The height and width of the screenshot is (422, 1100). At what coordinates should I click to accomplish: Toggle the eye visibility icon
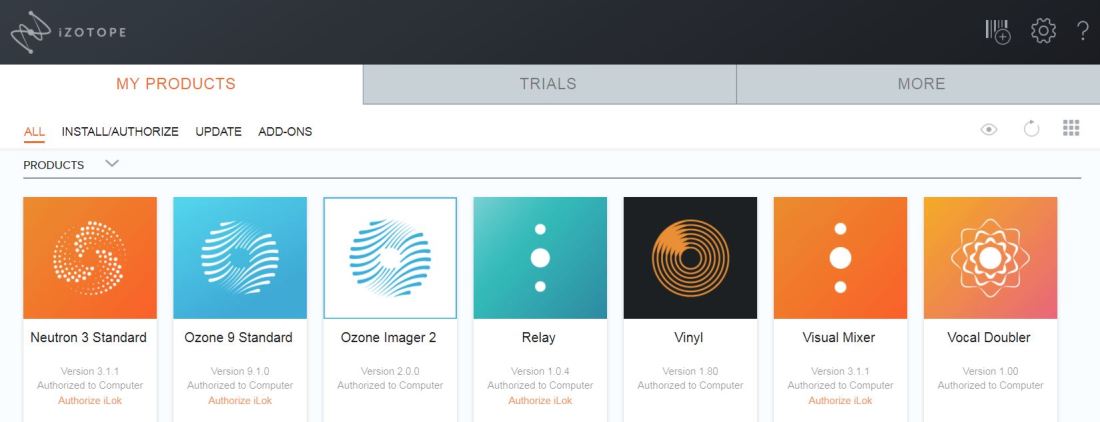click(x=989, y=129)
